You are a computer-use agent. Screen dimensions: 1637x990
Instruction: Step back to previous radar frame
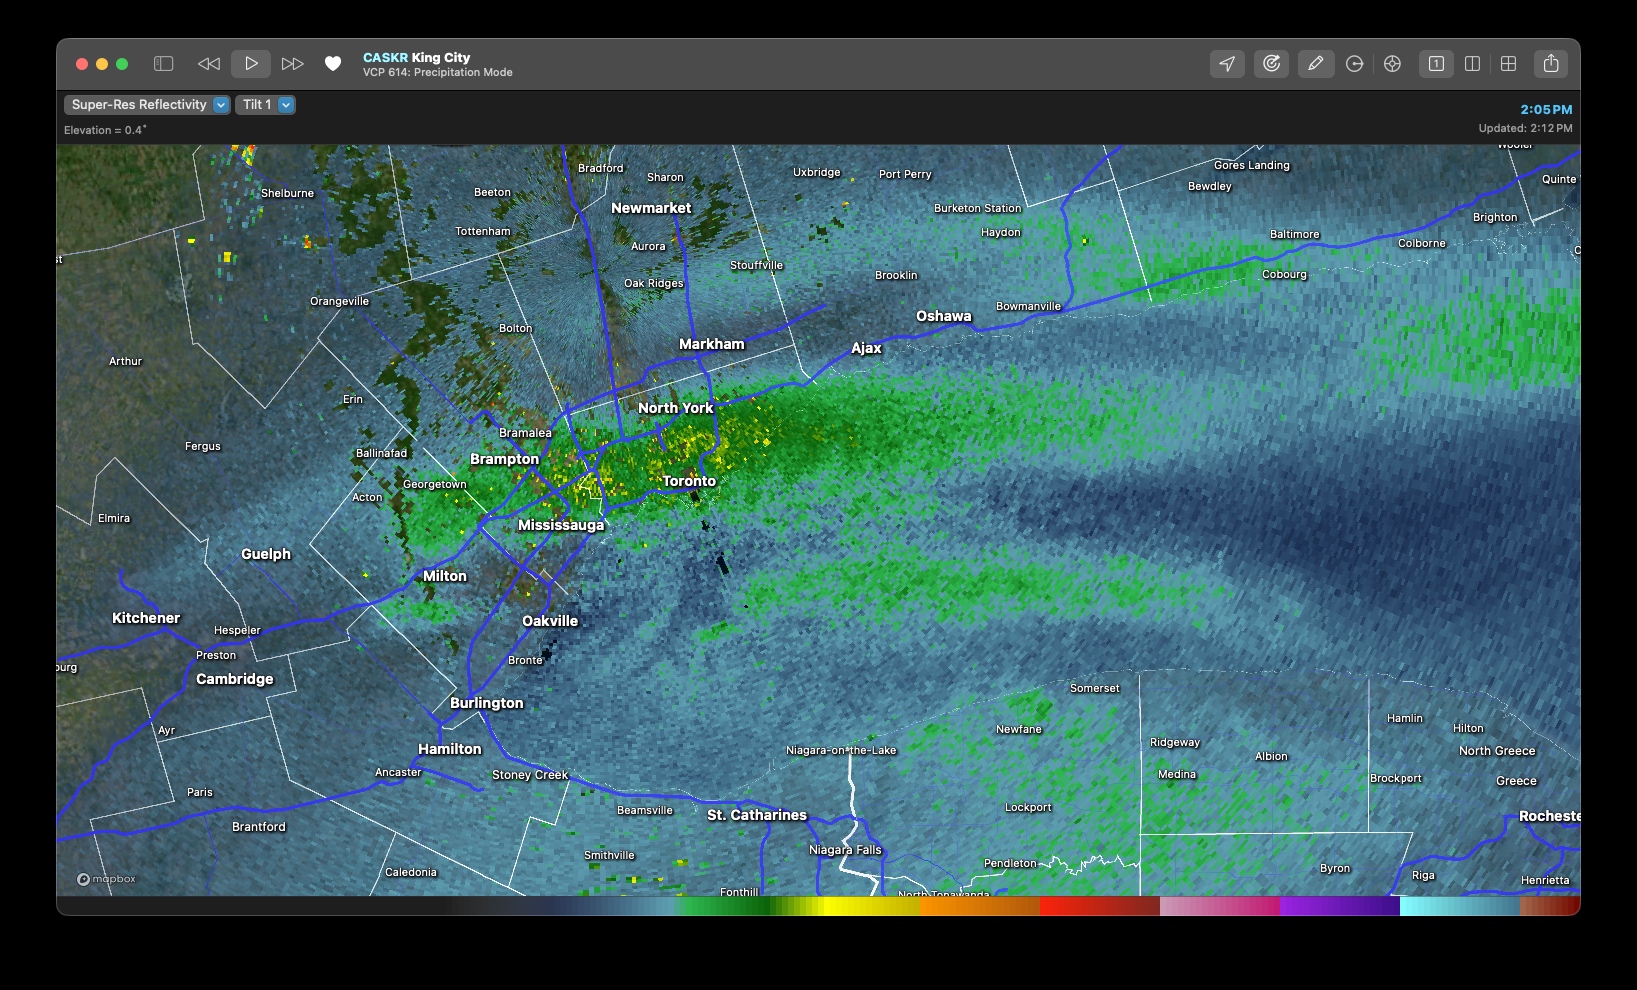209,64
